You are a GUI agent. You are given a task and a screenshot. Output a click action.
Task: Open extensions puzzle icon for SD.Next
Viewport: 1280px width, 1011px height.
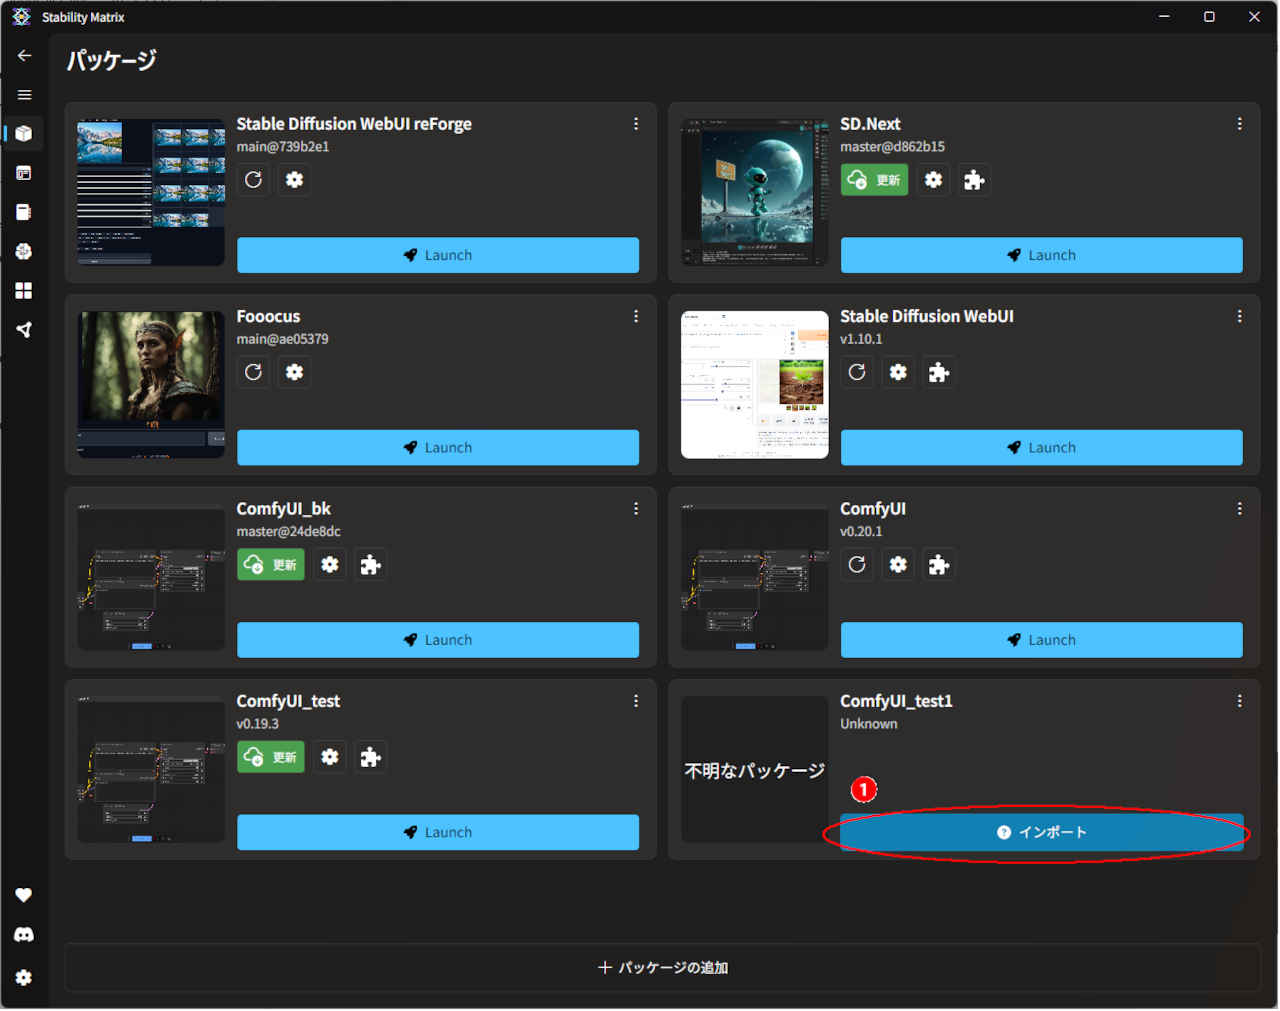coord(974,180)
